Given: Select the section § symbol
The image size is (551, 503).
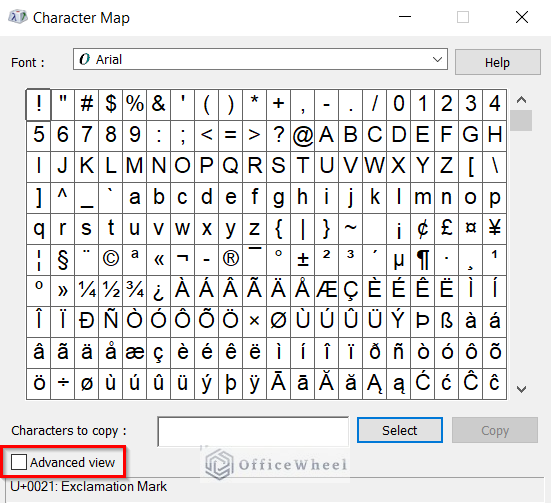Looking at the screenshot, I should pos(63,260).
